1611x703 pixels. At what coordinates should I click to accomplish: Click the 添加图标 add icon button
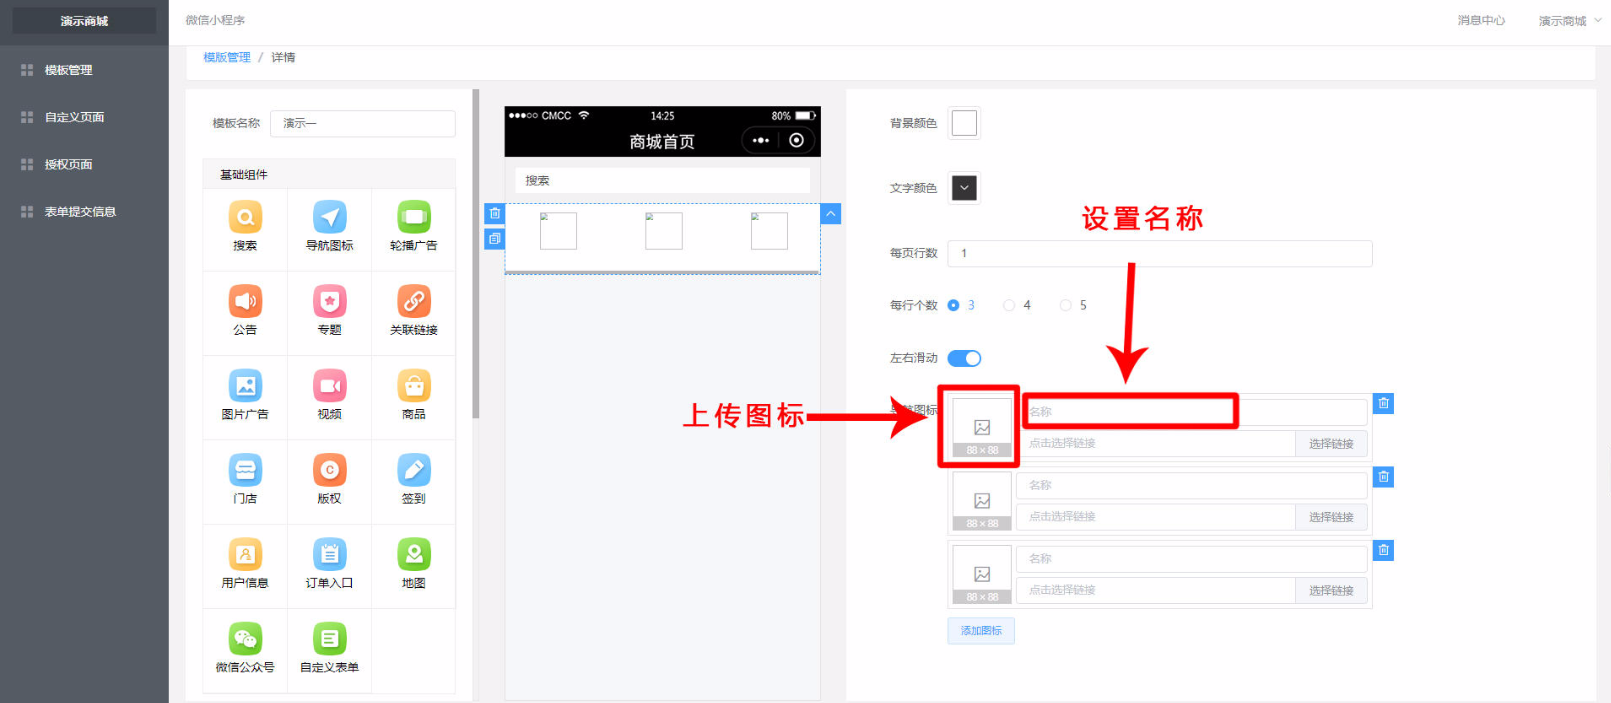[x=981, y=631]
